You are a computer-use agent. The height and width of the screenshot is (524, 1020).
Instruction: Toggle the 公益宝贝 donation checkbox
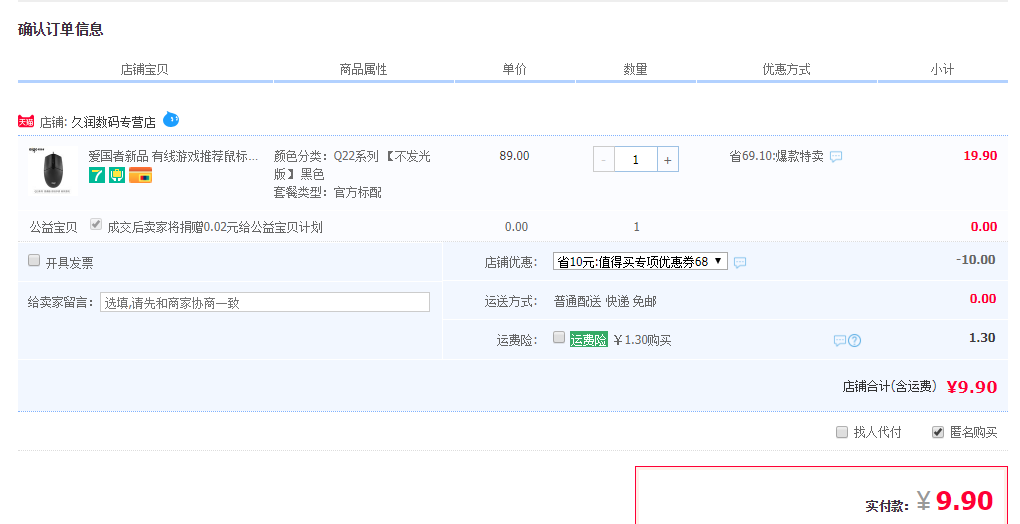pos(96,224)
